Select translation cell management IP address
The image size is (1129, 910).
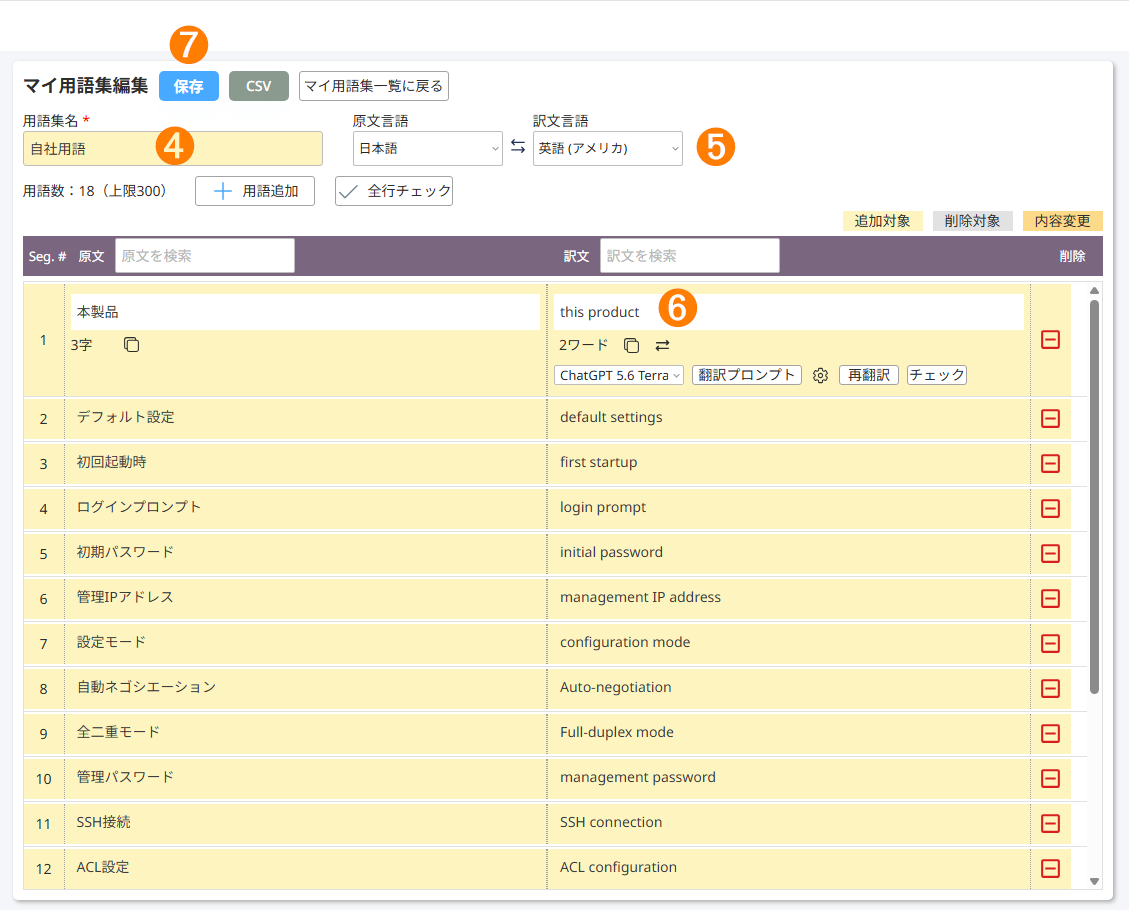788,598
